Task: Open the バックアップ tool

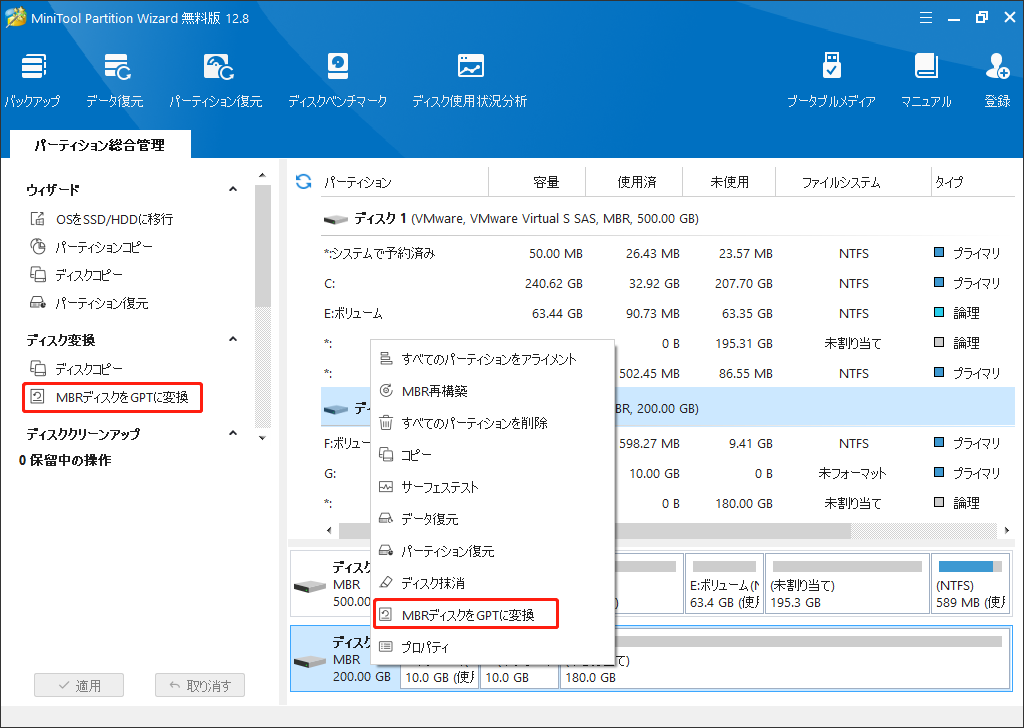Action: click(33, 80)
